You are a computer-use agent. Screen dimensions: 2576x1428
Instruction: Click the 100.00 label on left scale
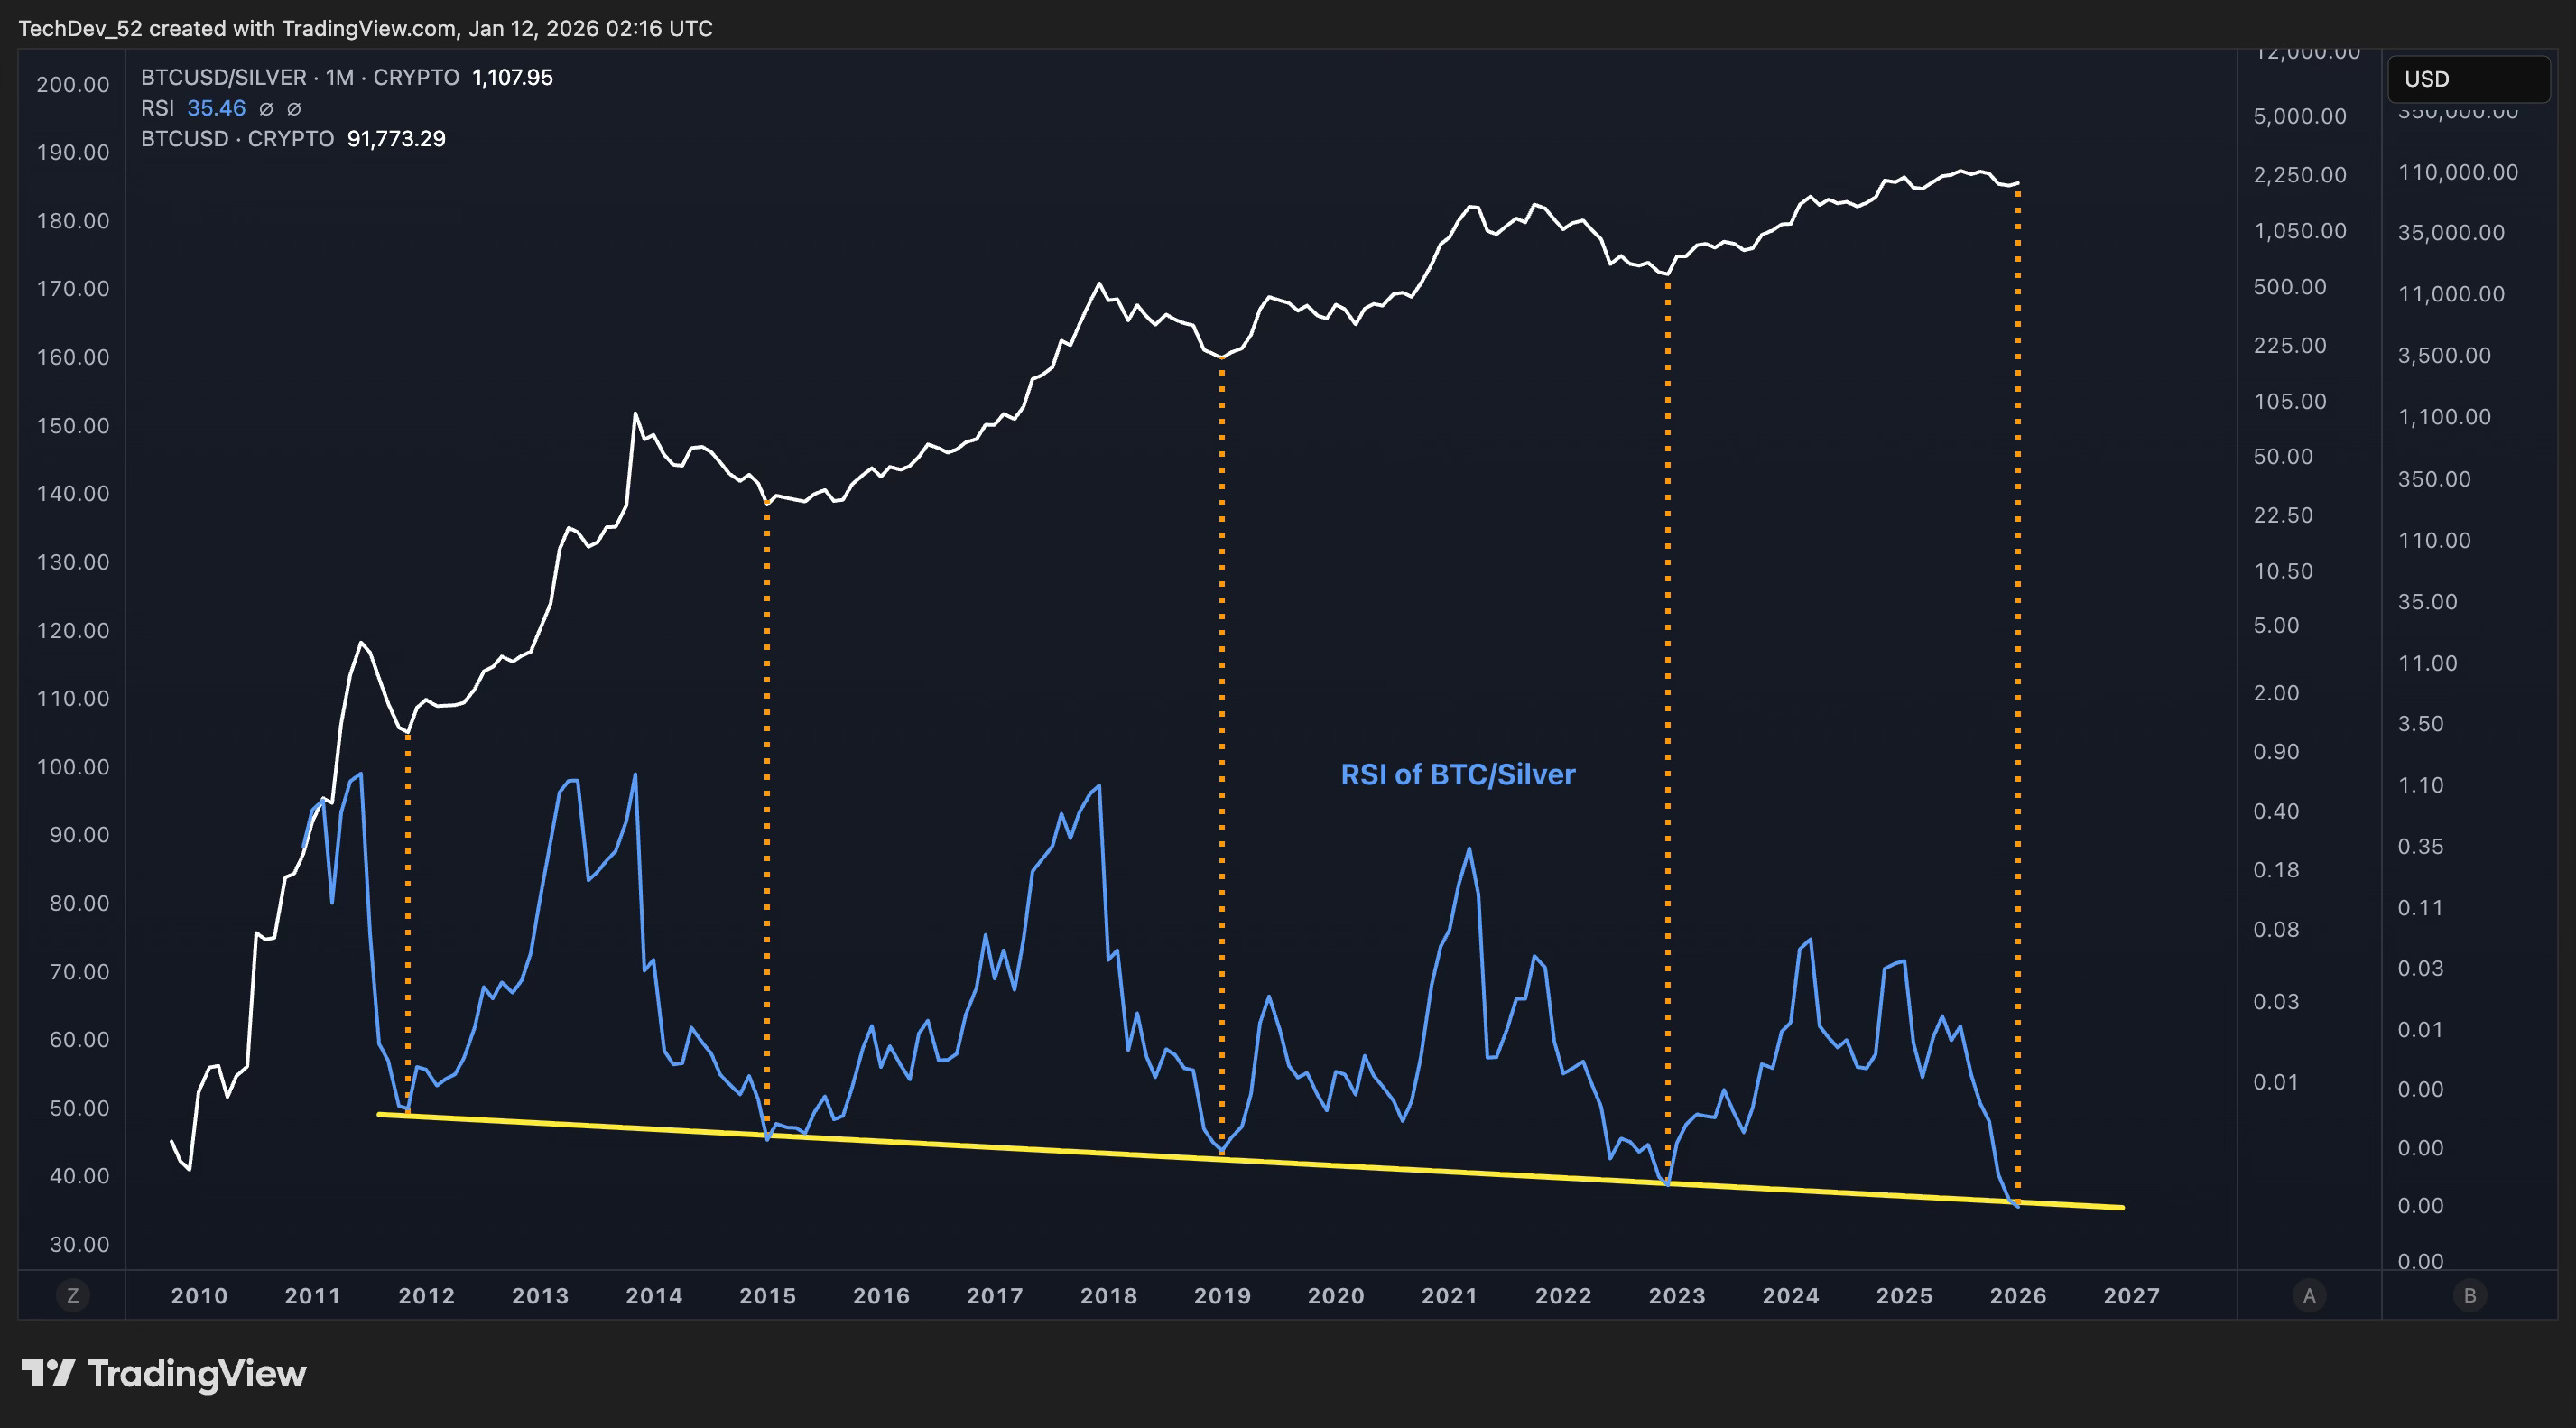[x=73, y=767]
